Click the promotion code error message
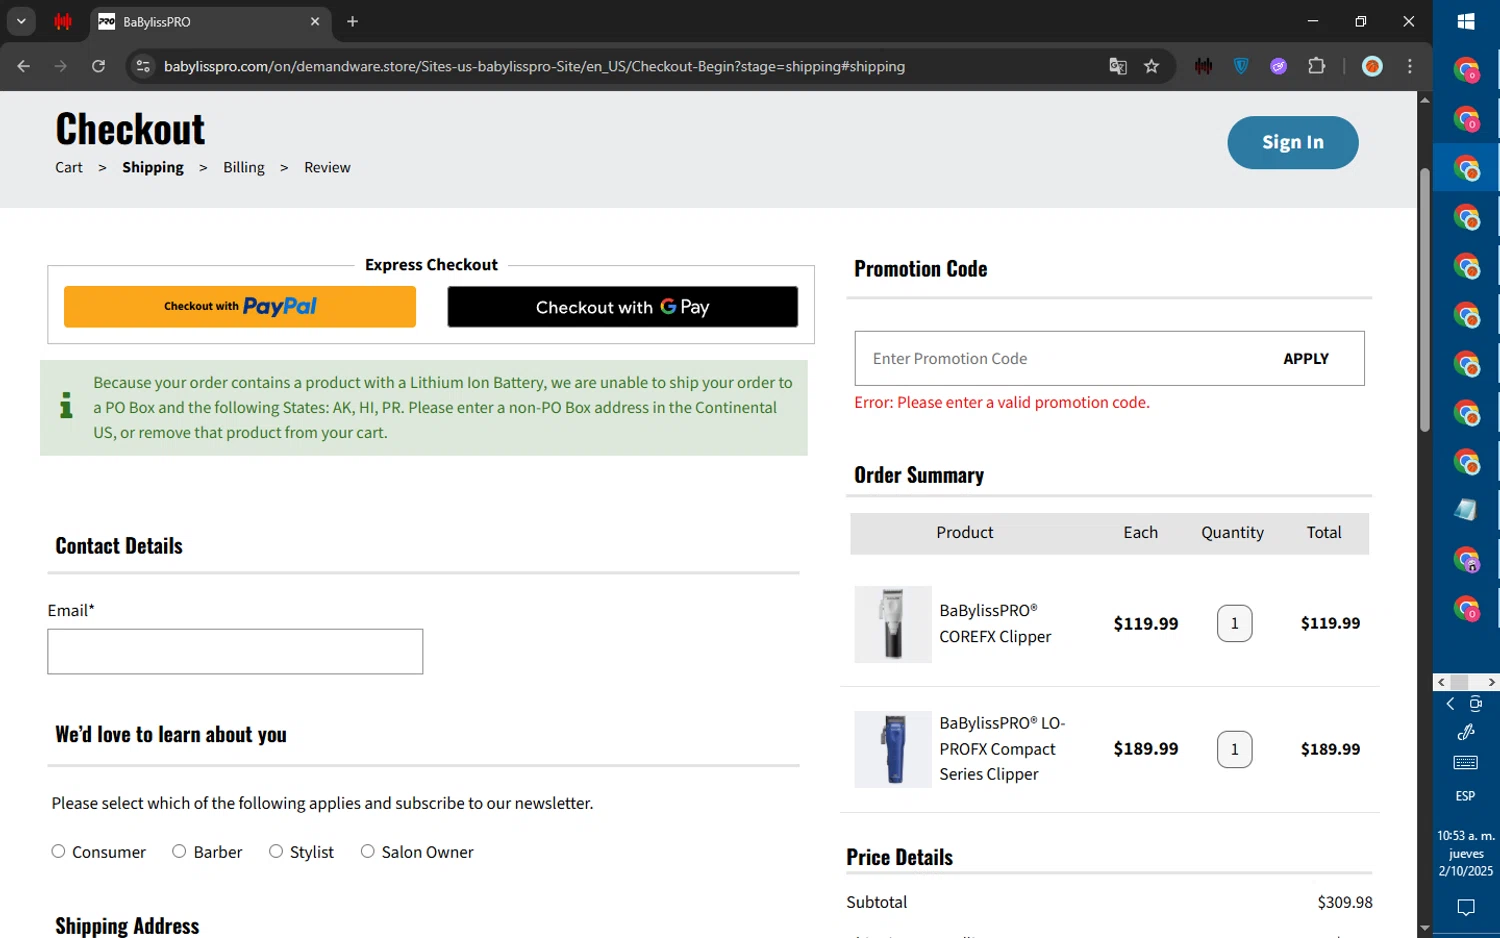 (1002, 402)
